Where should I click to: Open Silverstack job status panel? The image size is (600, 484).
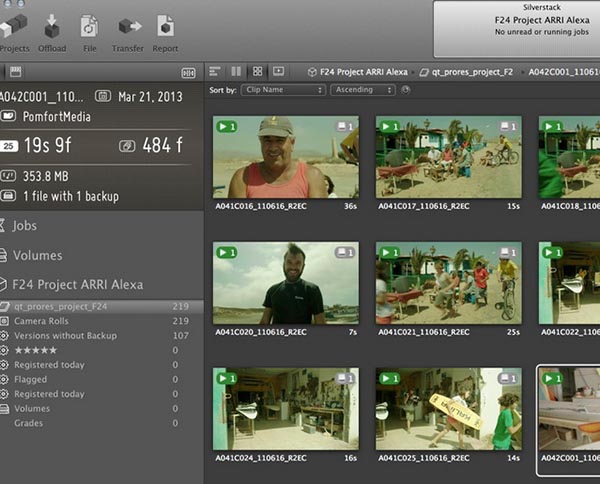516,28
